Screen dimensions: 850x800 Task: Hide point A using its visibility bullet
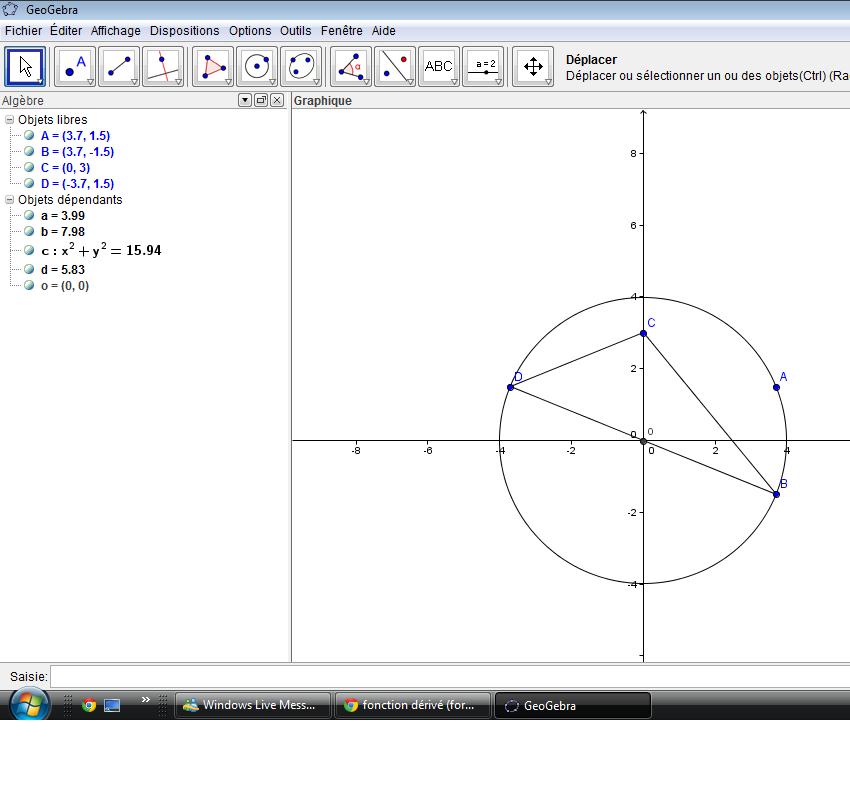click(x=30, y=136)
